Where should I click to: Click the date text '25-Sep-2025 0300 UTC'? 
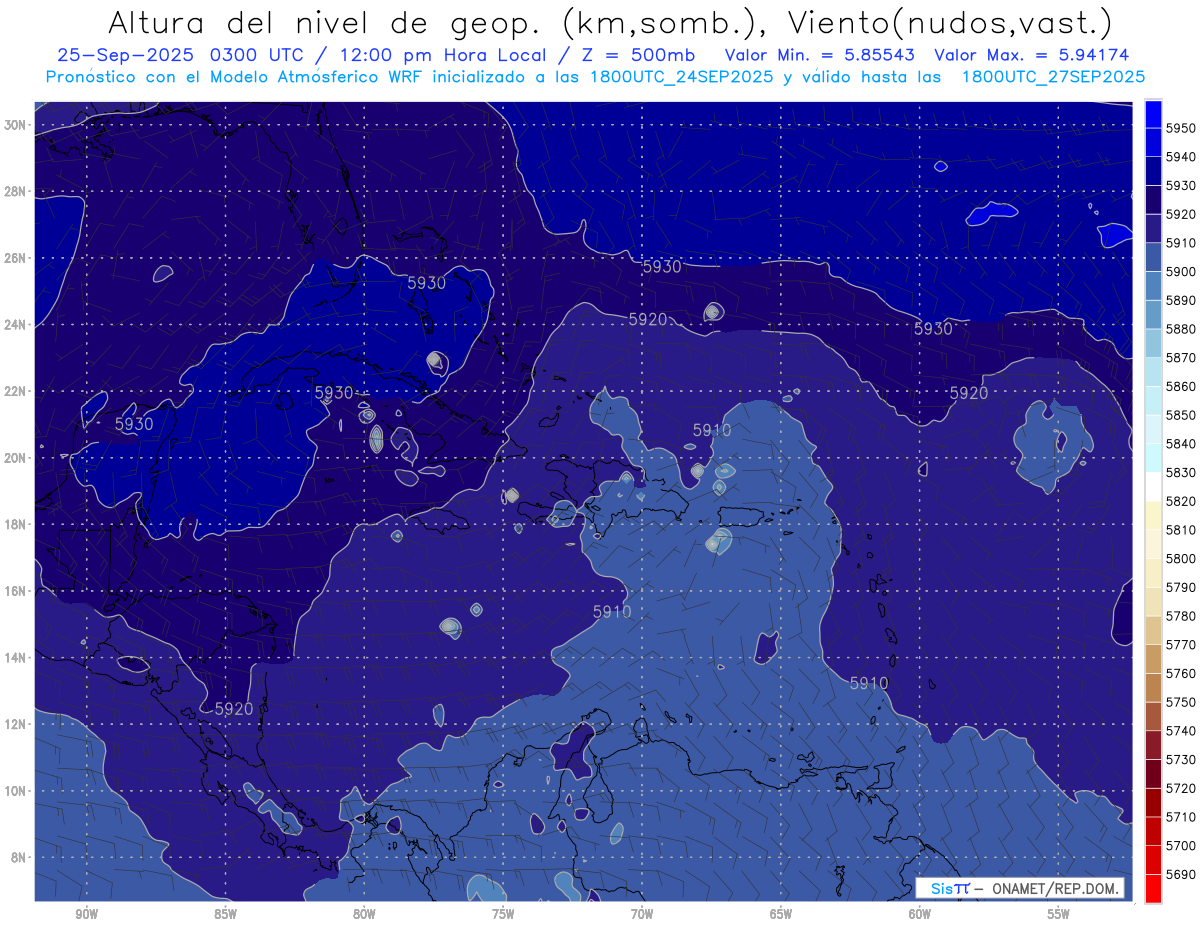click(x=185, y=55)
